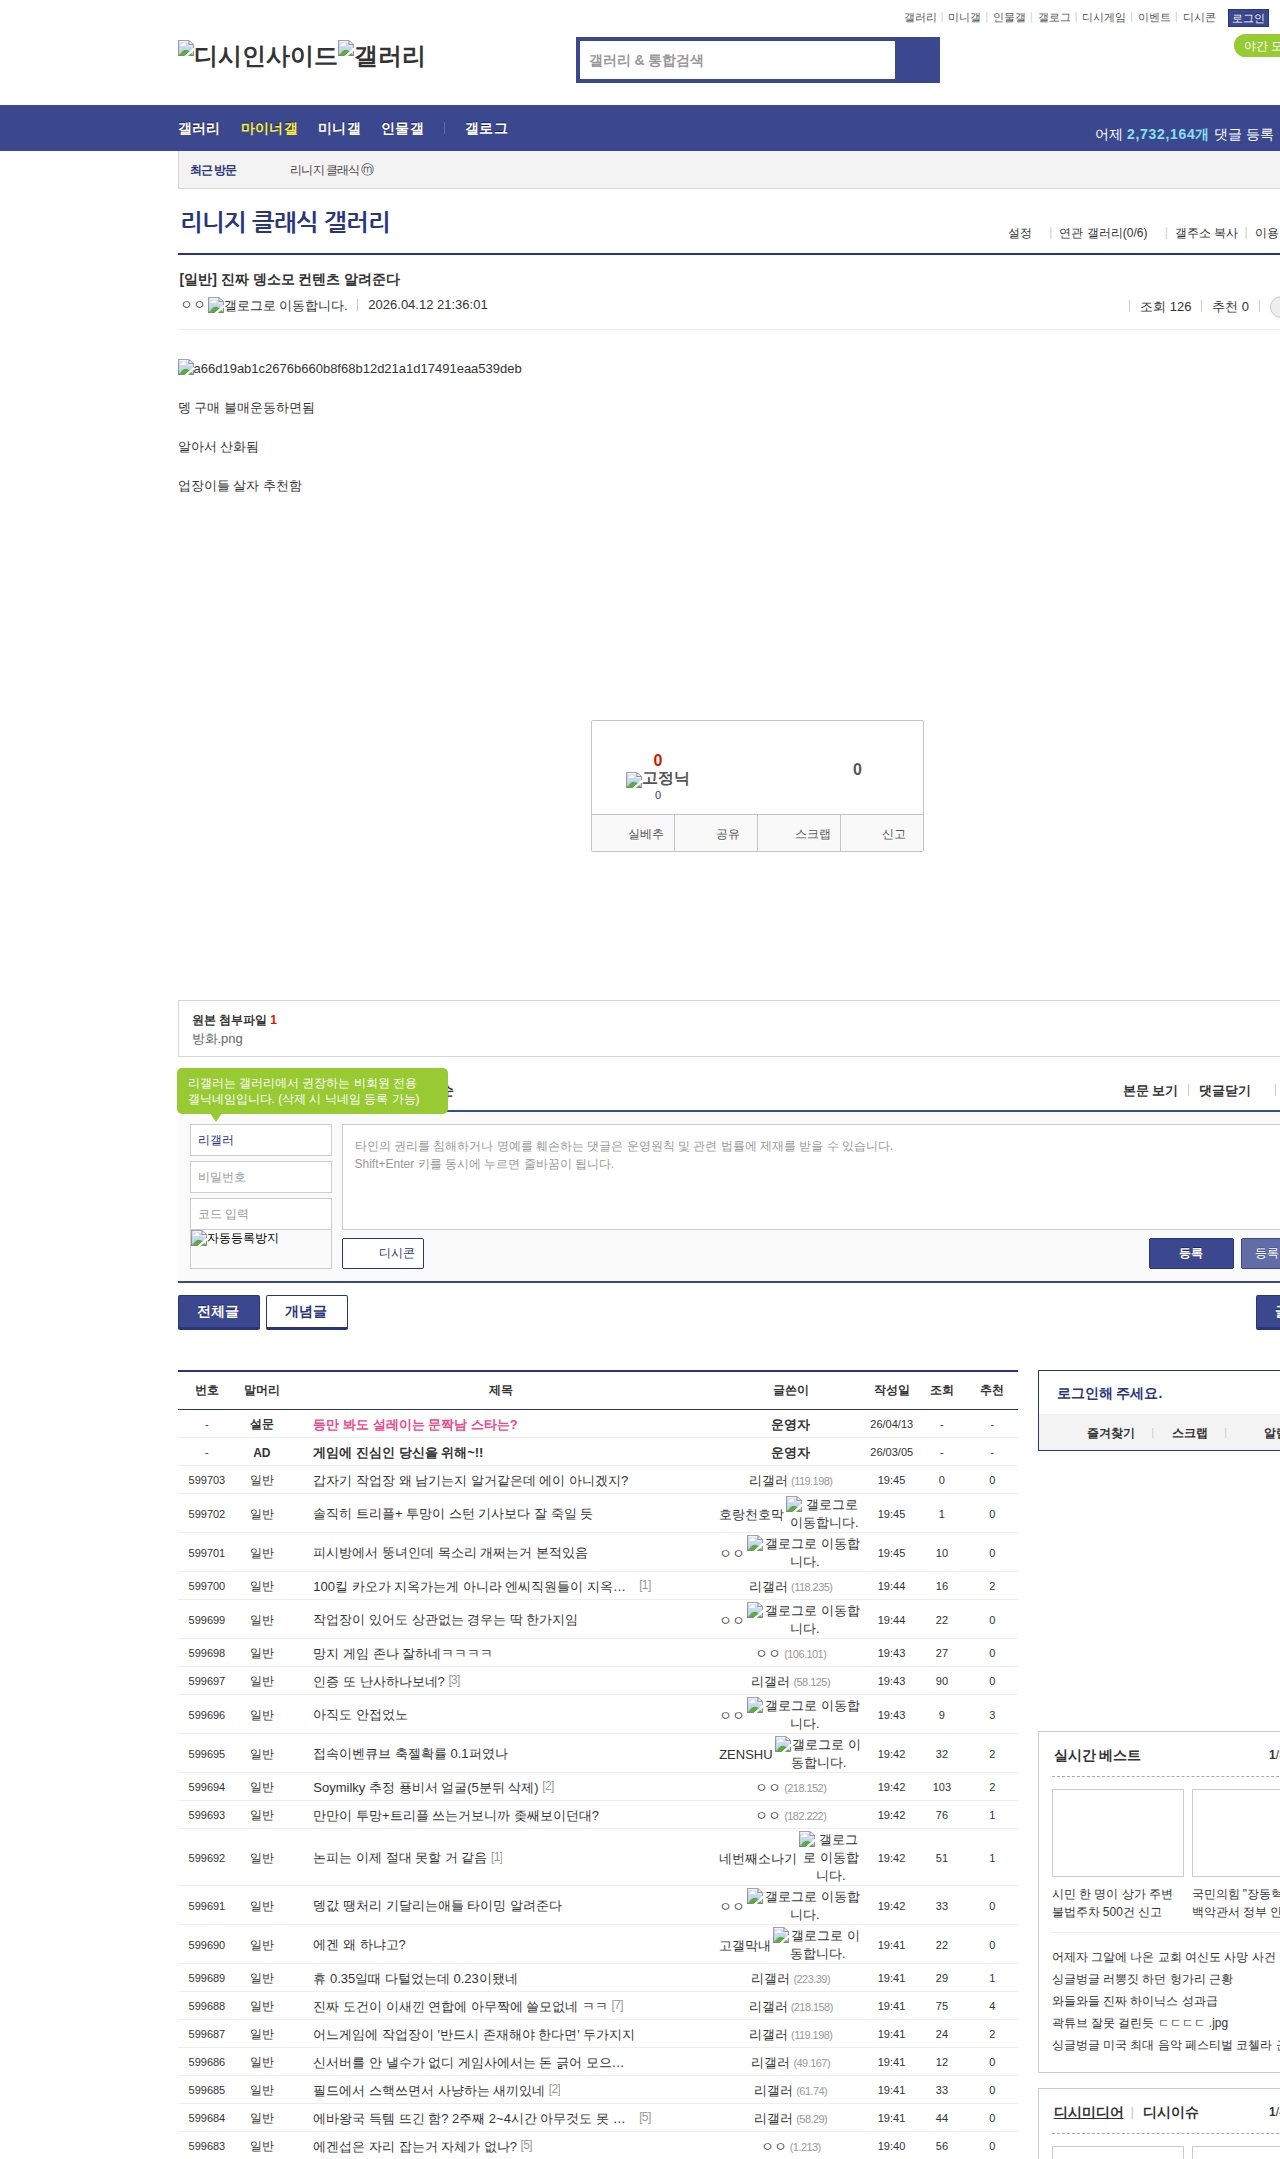
Task: Open 연관 갤러리(0/6) link
Action: coord(1103,233)
